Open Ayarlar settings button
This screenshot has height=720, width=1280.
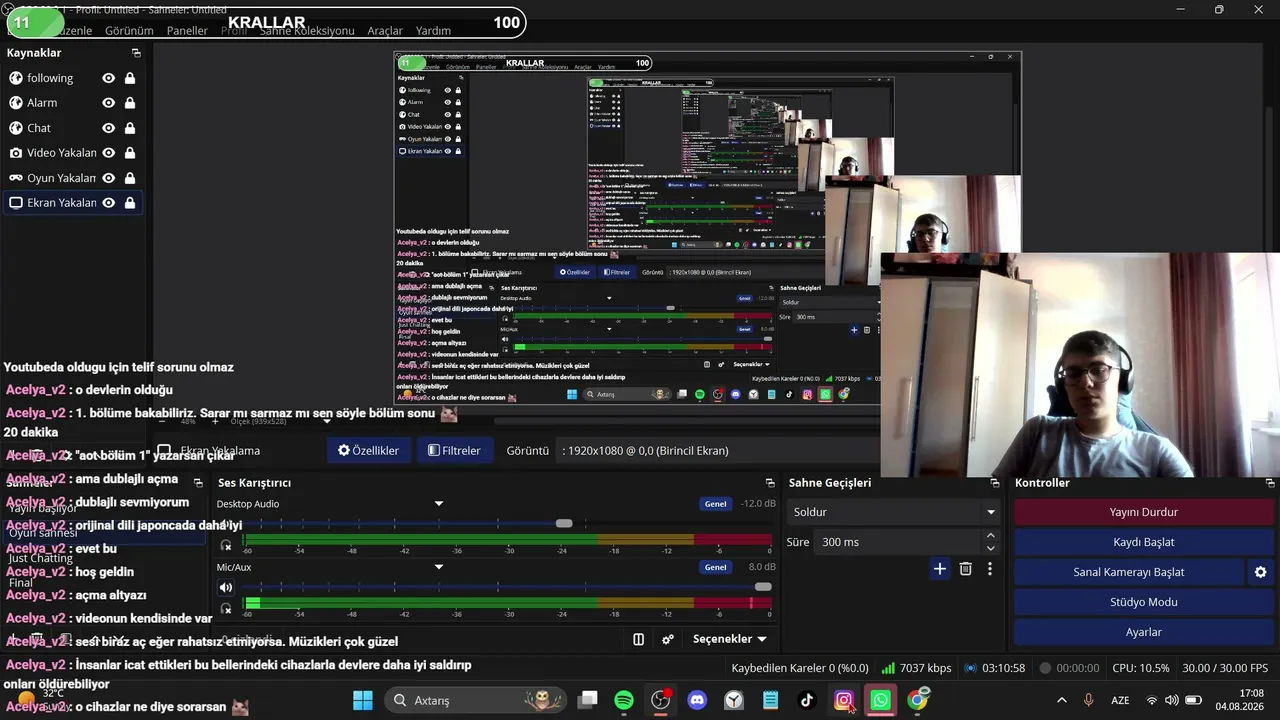tap(1143, 632)
